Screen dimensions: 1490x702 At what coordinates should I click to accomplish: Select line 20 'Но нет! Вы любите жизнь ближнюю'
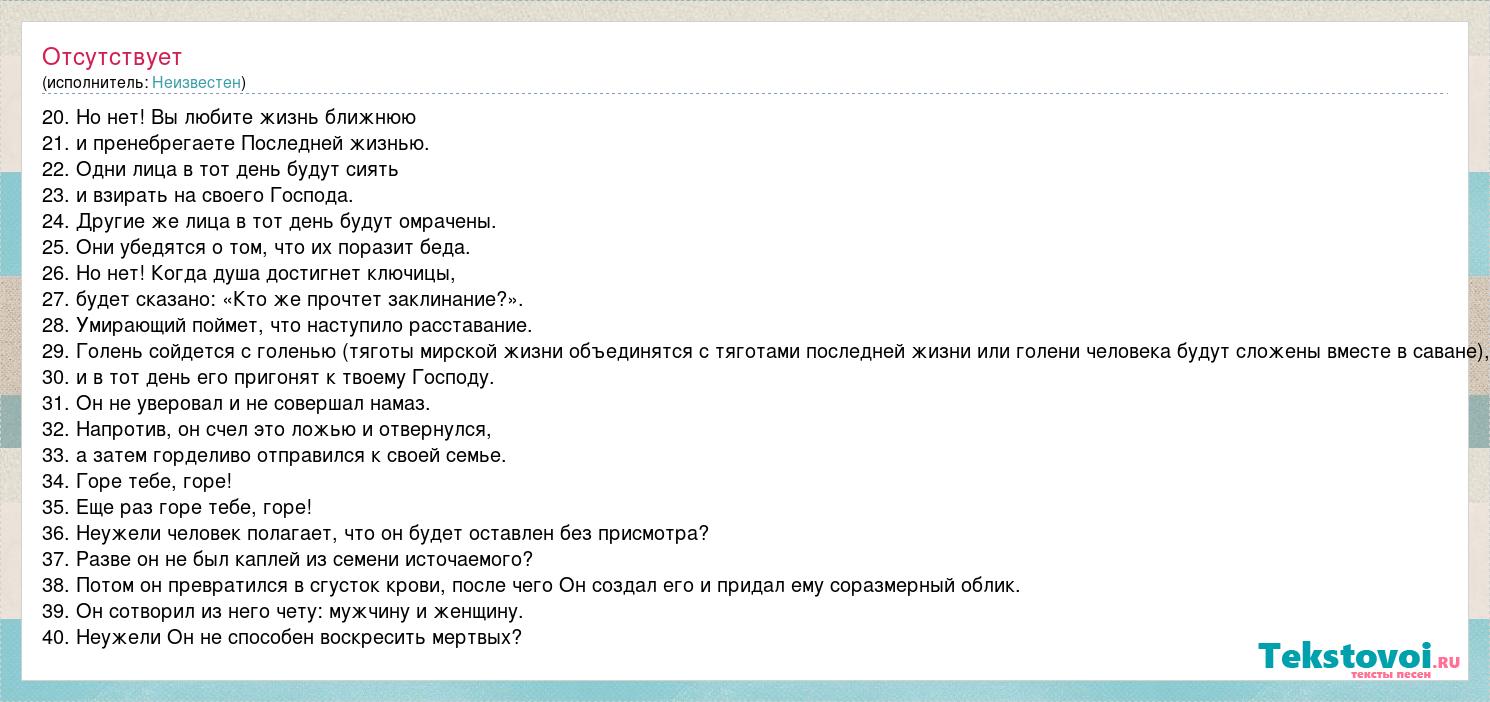pyautogui.click(x=229, y=117)
